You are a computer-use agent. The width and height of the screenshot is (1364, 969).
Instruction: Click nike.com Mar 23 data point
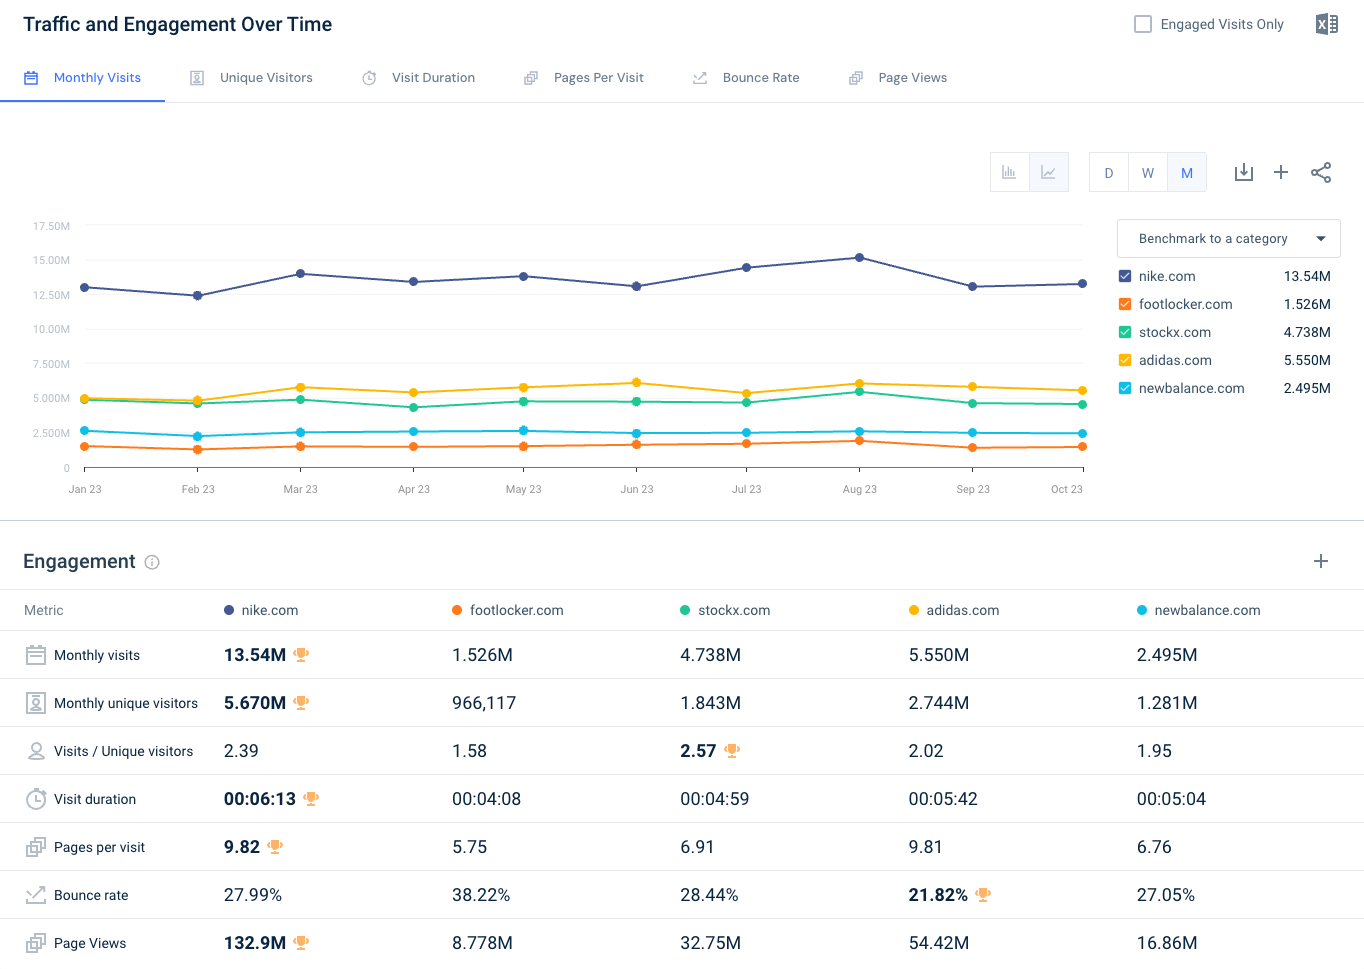coord(301,274)
